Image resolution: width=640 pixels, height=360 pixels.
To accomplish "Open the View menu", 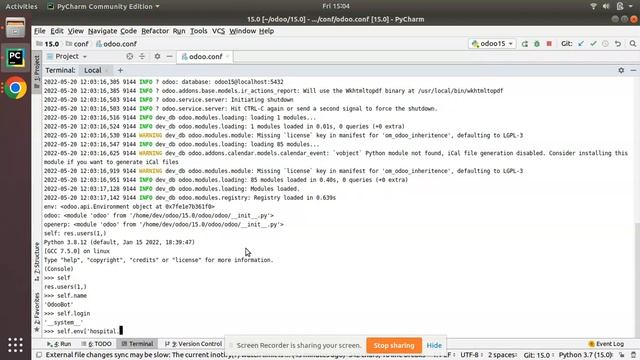I will coord(76,31).
